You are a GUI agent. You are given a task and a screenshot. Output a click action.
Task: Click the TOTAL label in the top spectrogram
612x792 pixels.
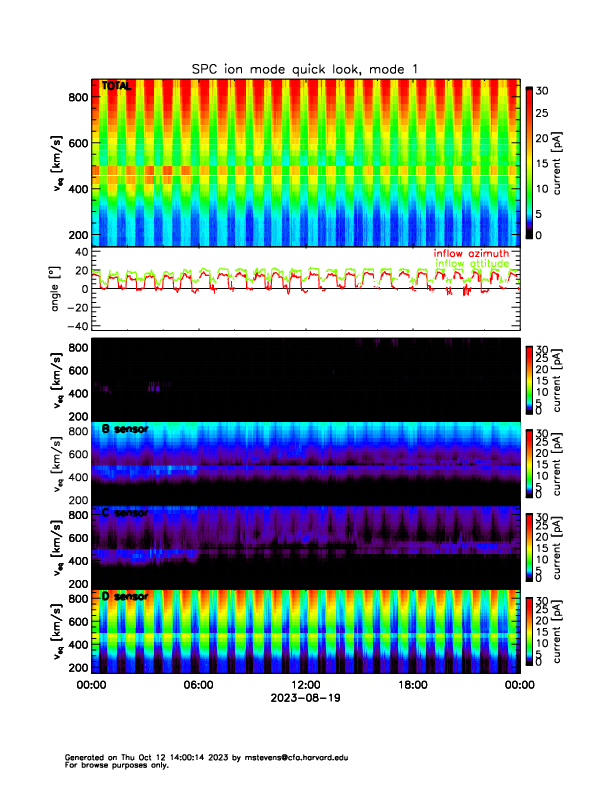click(x=116, y=87)
